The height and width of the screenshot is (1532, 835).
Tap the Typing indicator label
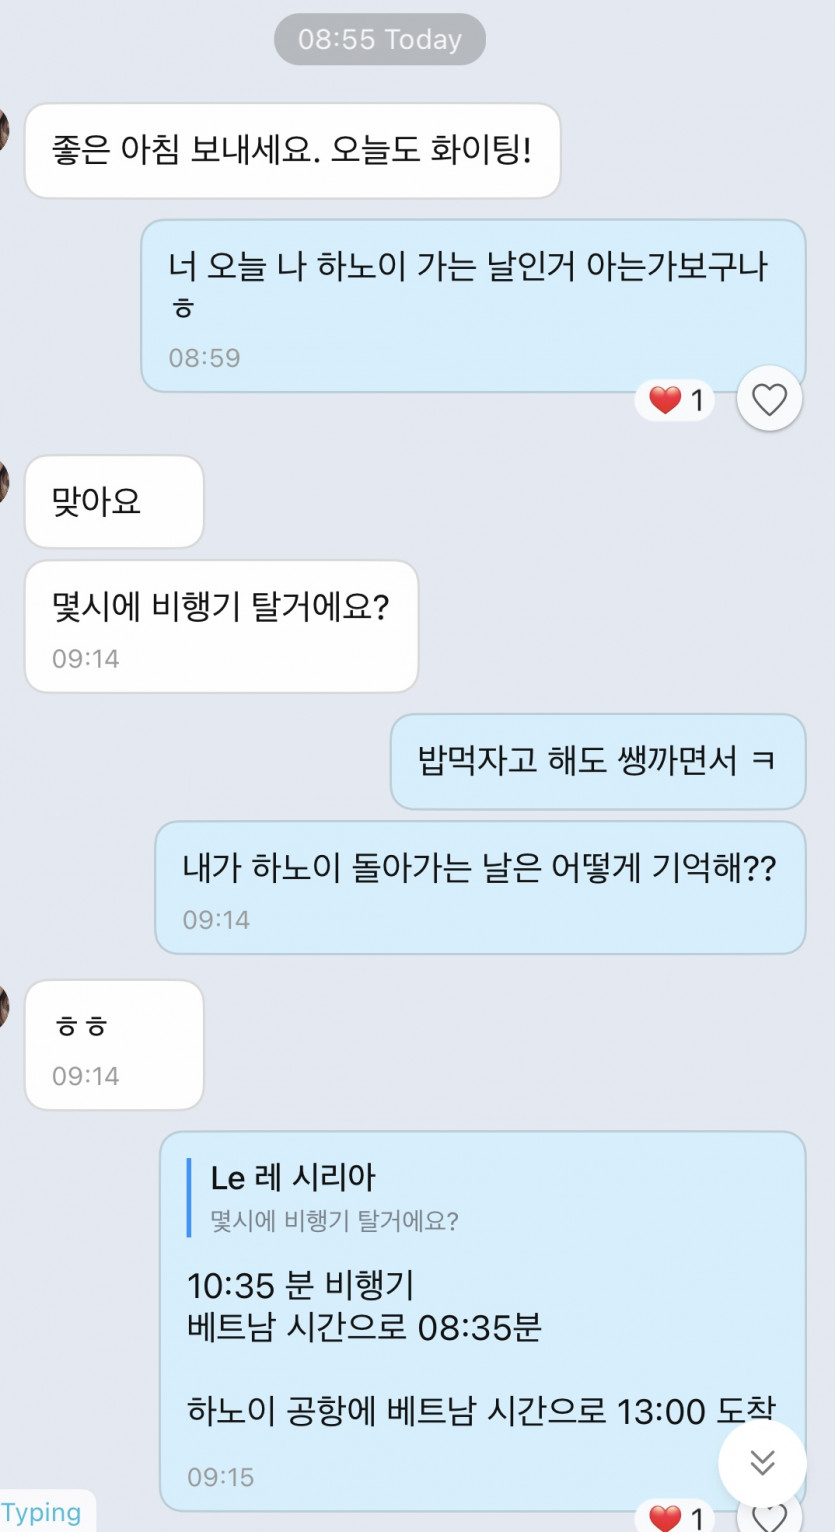(x=42, y=1513)
